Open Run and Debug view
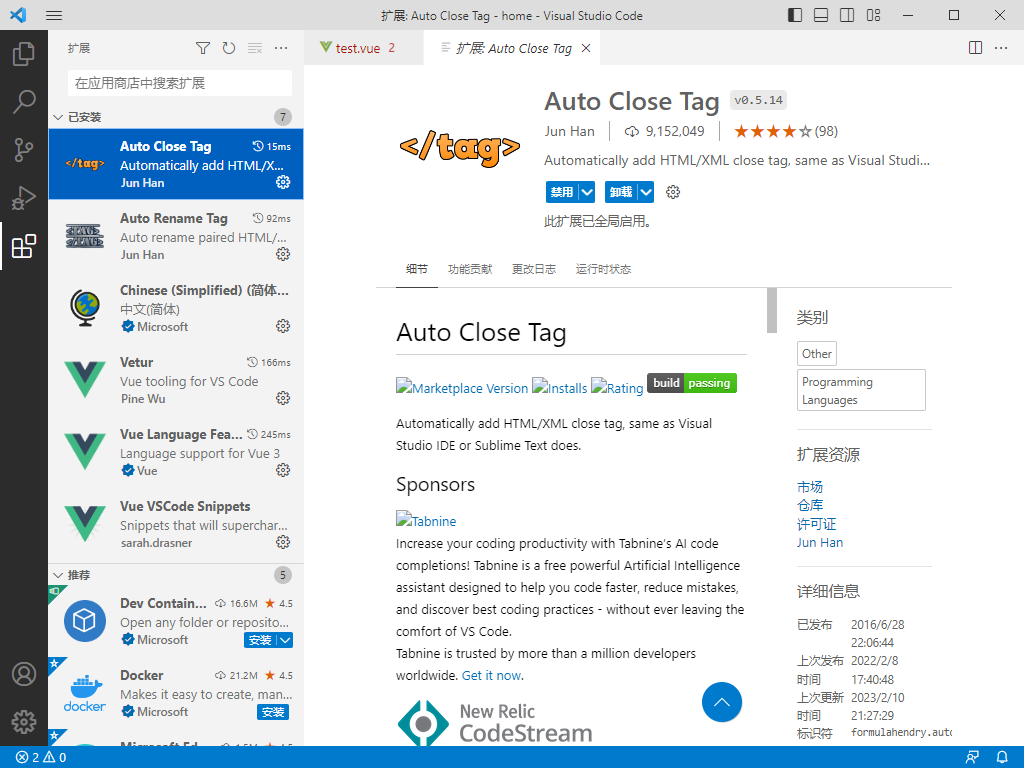 (x=24, y=198)
